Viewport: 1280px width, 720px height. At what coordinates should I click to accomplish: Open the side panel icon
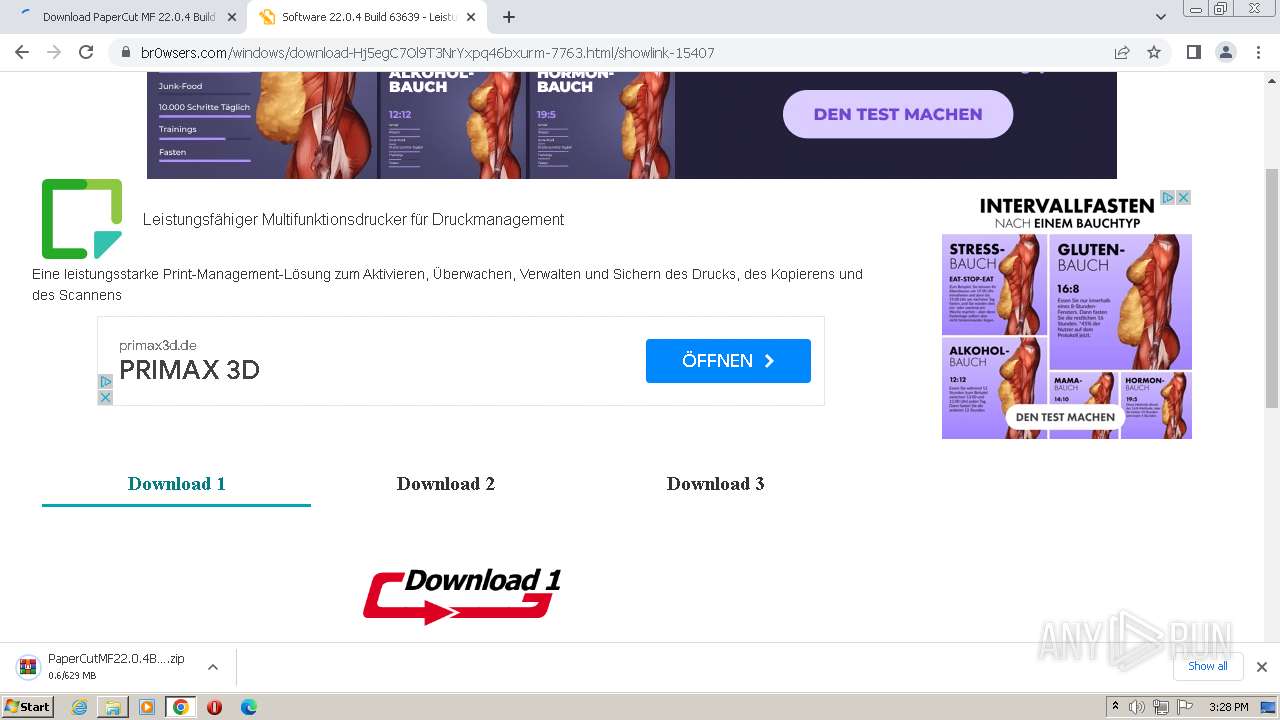point(1193,52)
